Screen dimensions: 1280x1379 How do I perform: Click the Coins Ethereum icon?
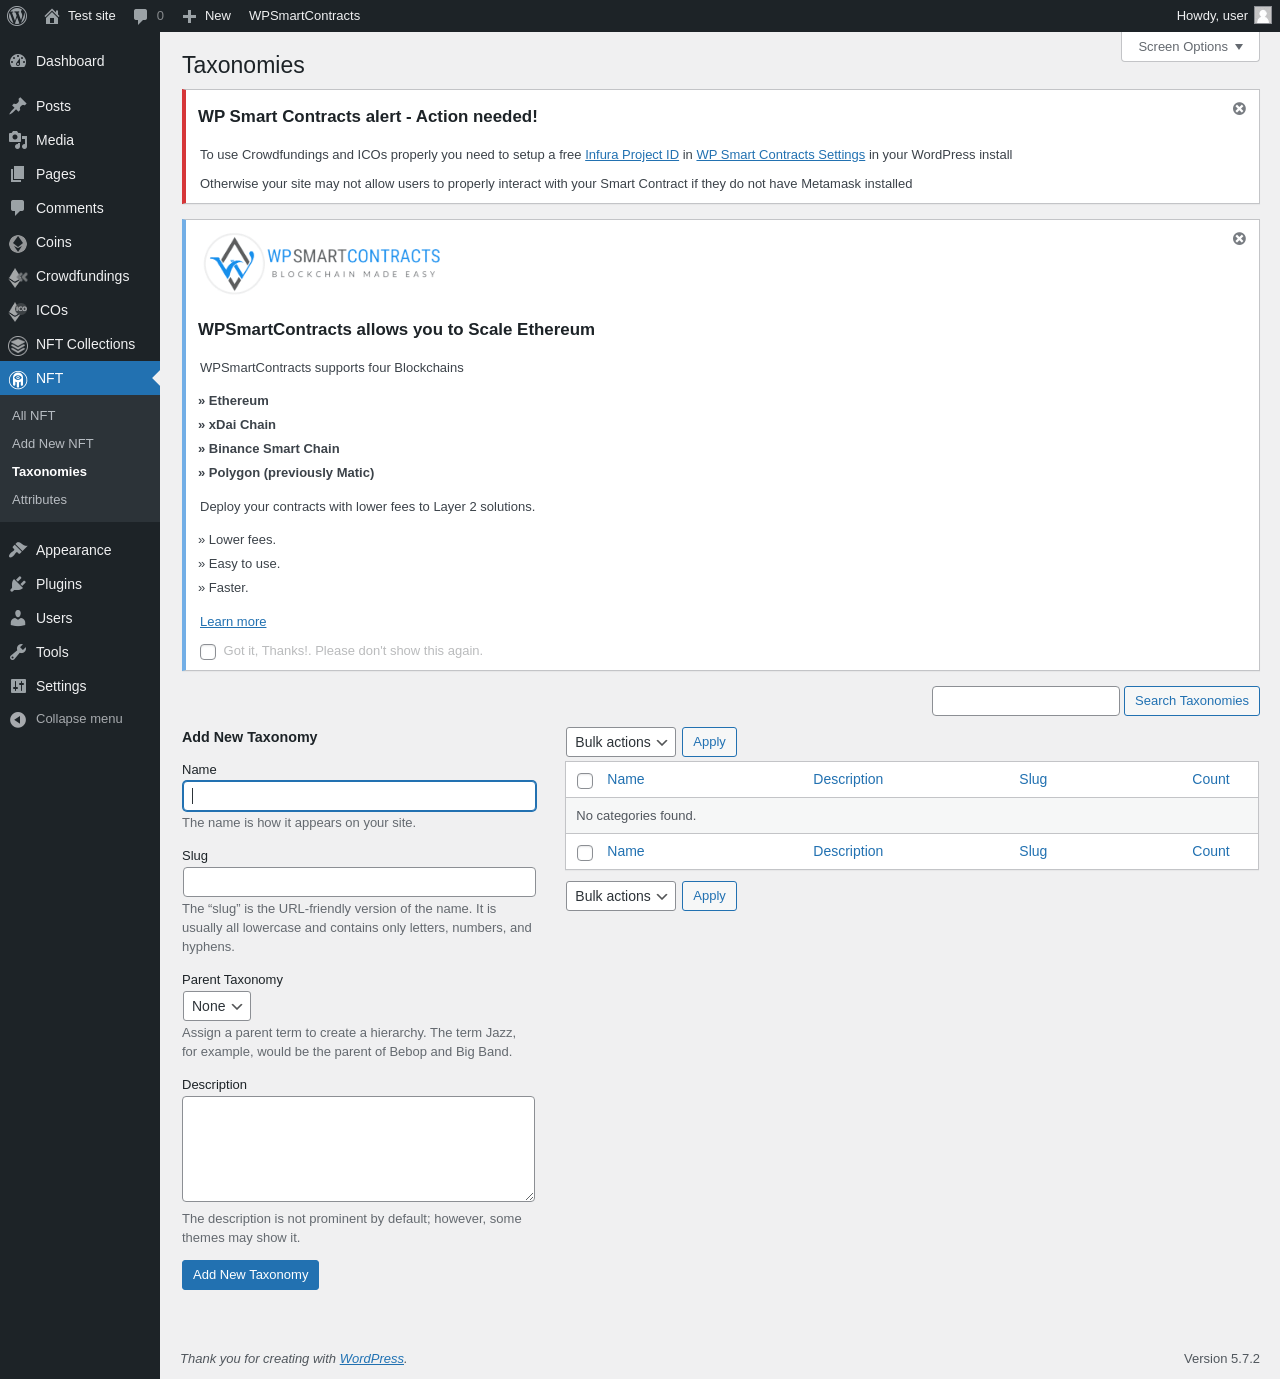(18, 242)
